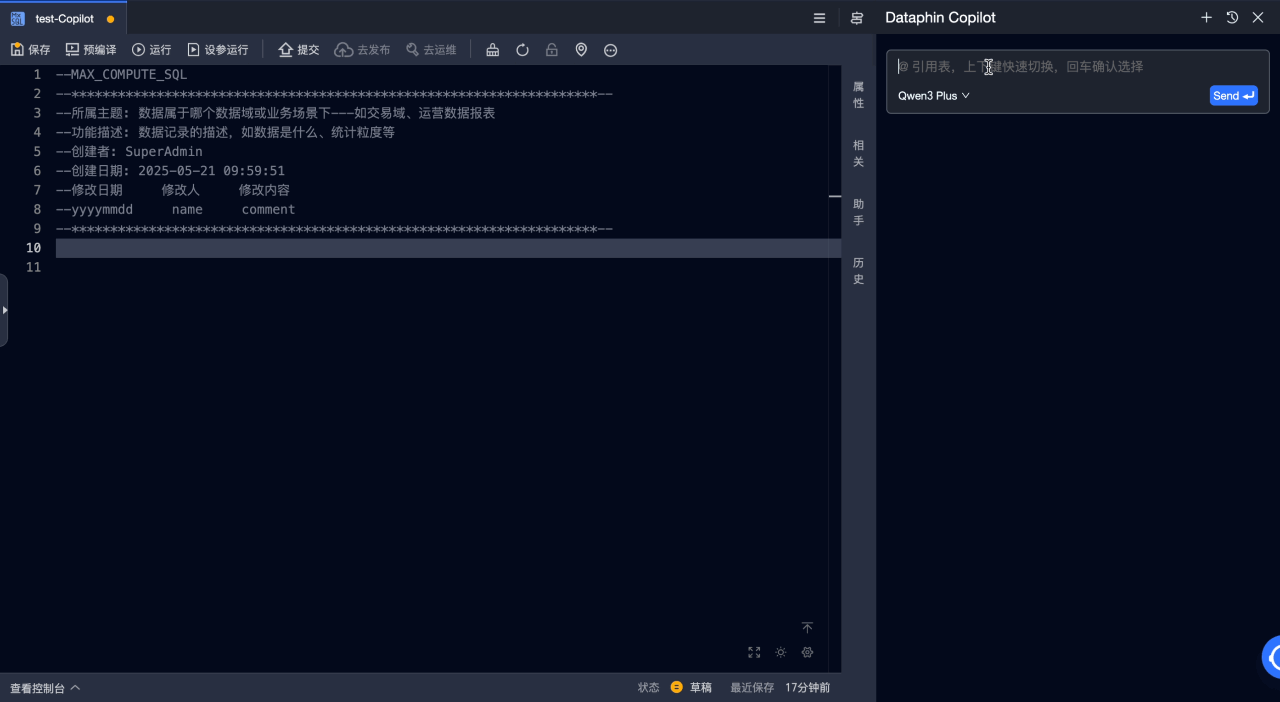Viewport: 1280px width, 702px height.
Task: Click line 10 in the editor
Action: pos(448,248)
